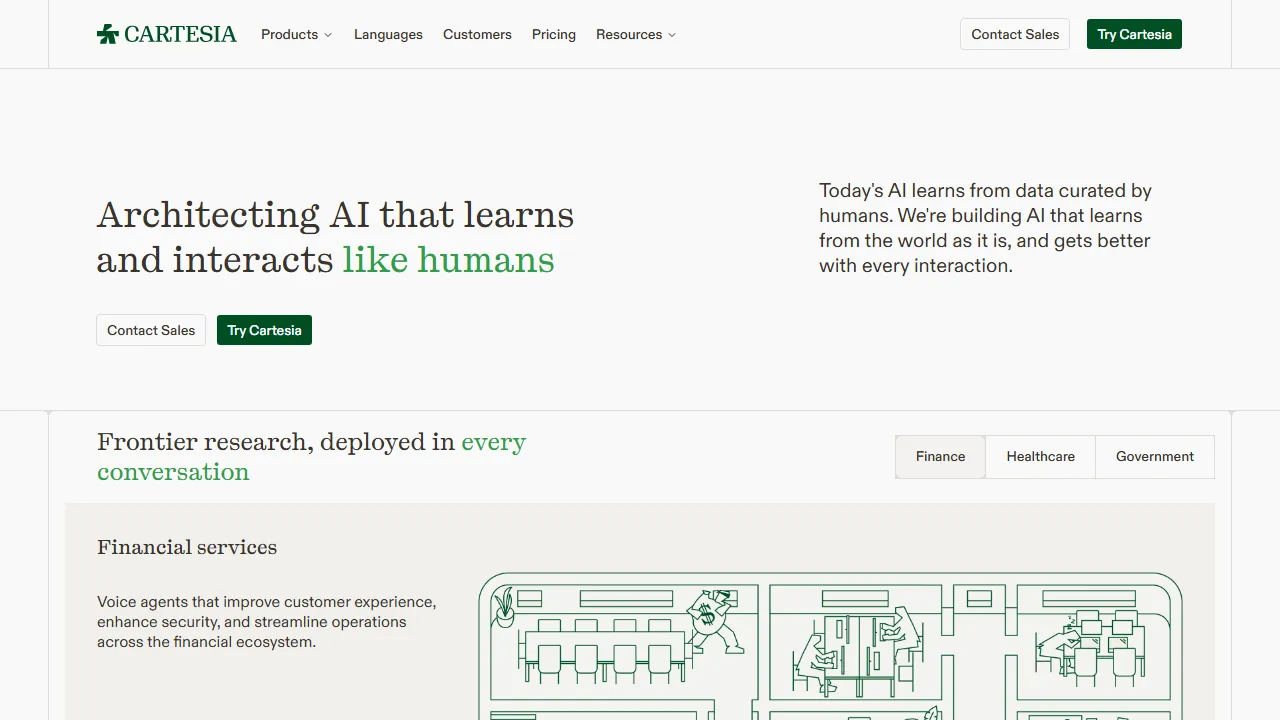
Task: Switch to the Healthcare tab
Action: coord(1040,457)
